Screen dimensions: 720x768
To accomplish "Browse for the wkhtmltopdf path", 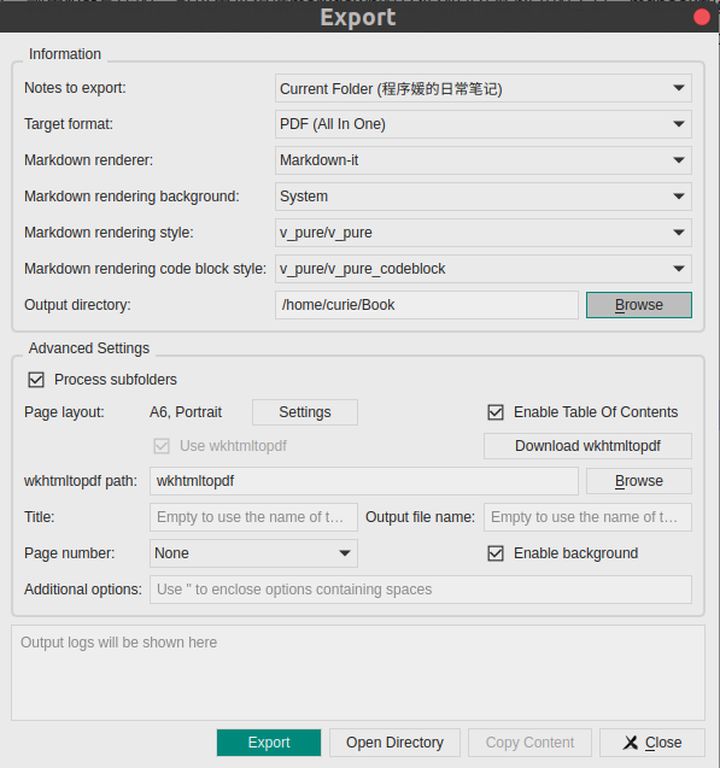I will (639, 481).
